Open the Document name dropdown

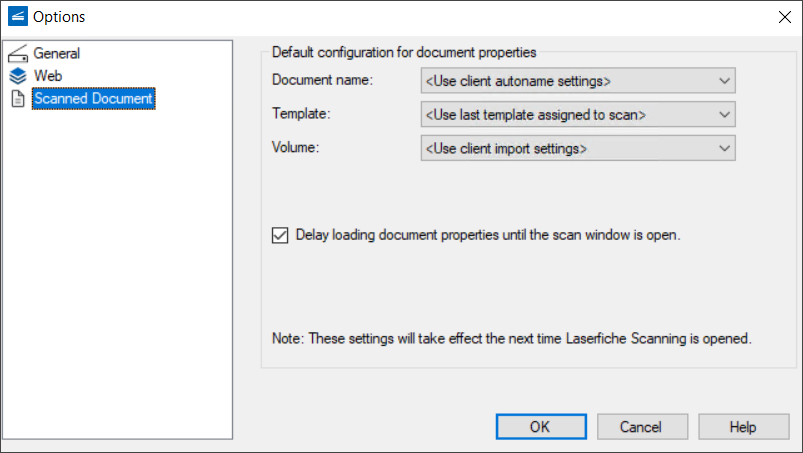pos(578,81)
